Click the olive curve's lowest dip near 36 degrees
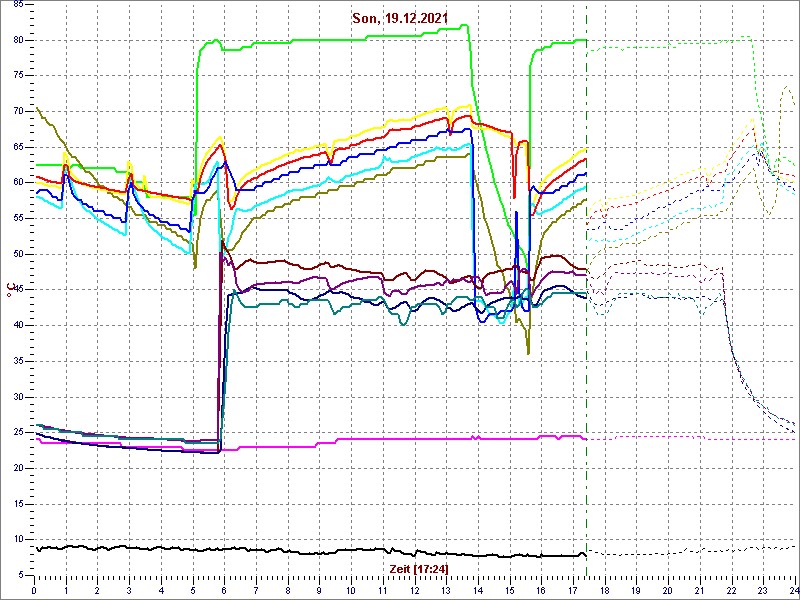Viewport: 800px width, 600px height. [x=528, y=352]
